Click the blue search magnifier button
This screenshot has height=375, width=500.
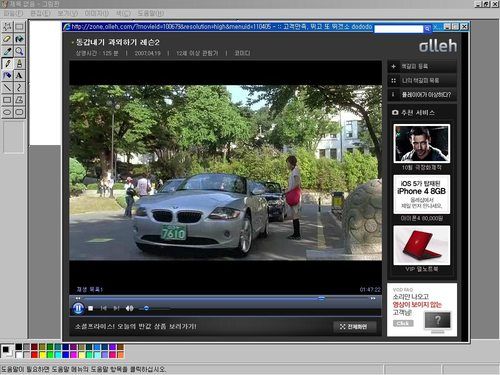(x=427, y=29)
